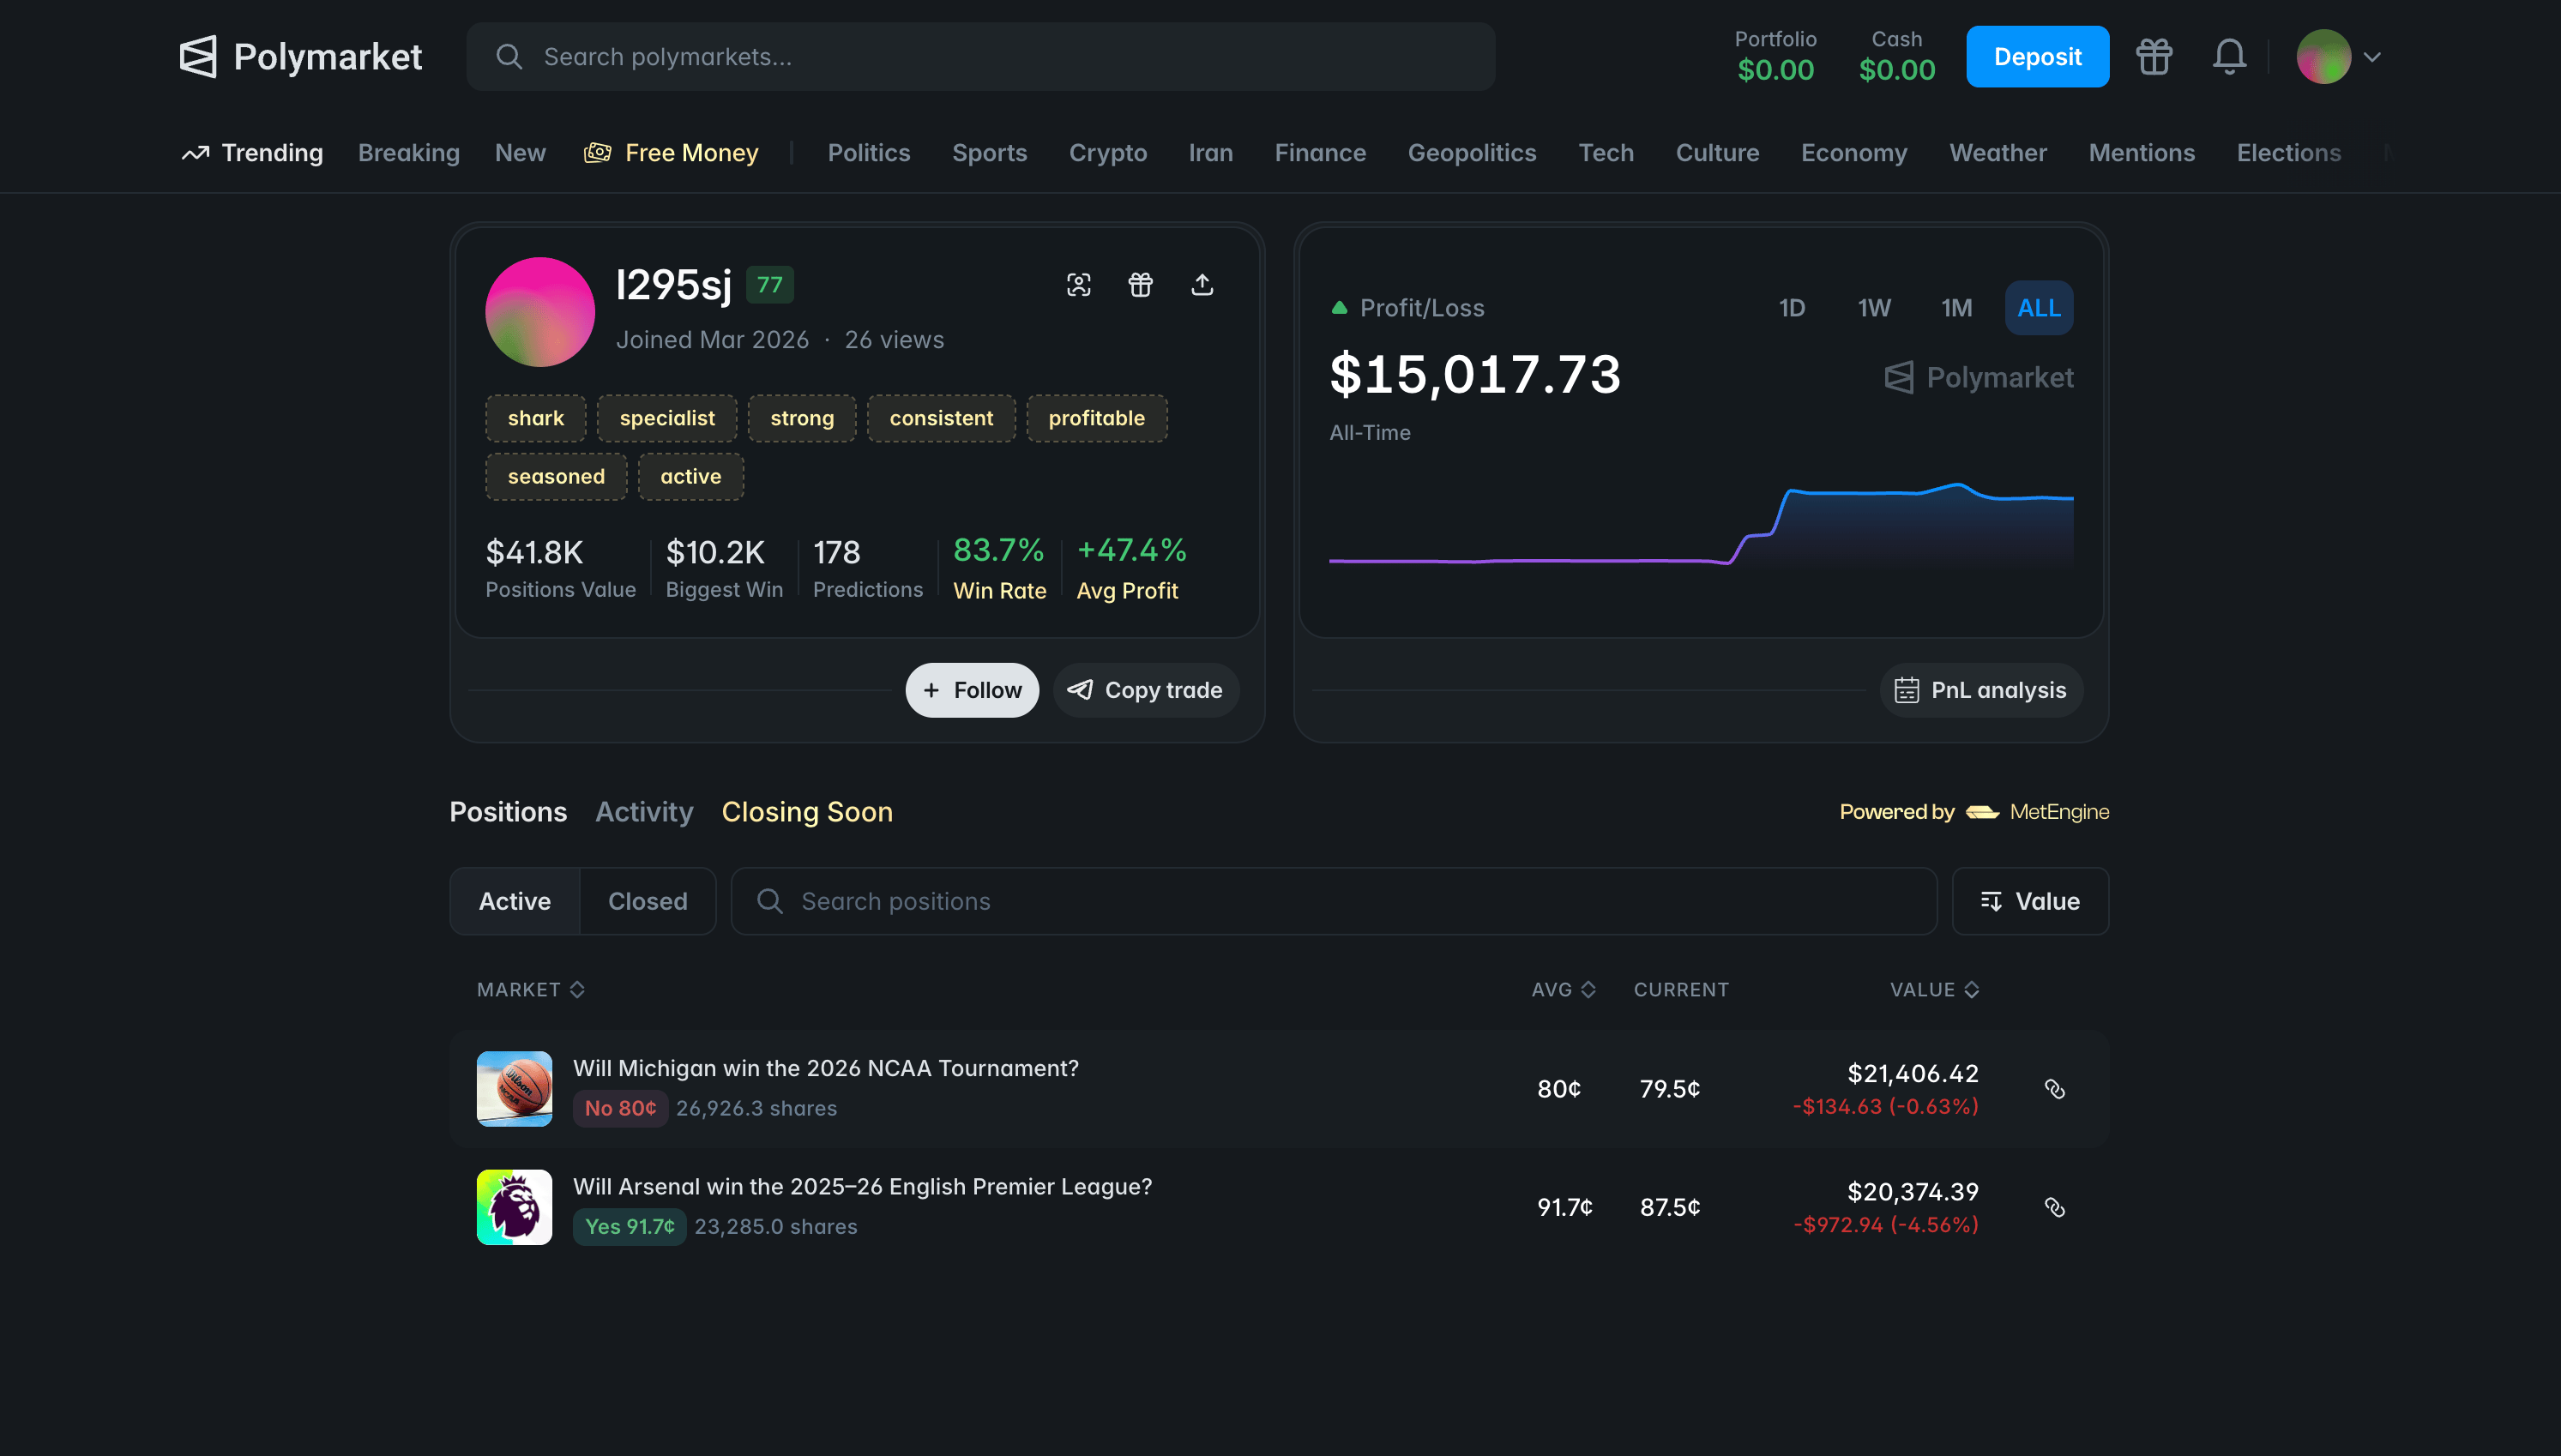Open the Economy category
2561x1456 pixels.
click(1854, 153)
